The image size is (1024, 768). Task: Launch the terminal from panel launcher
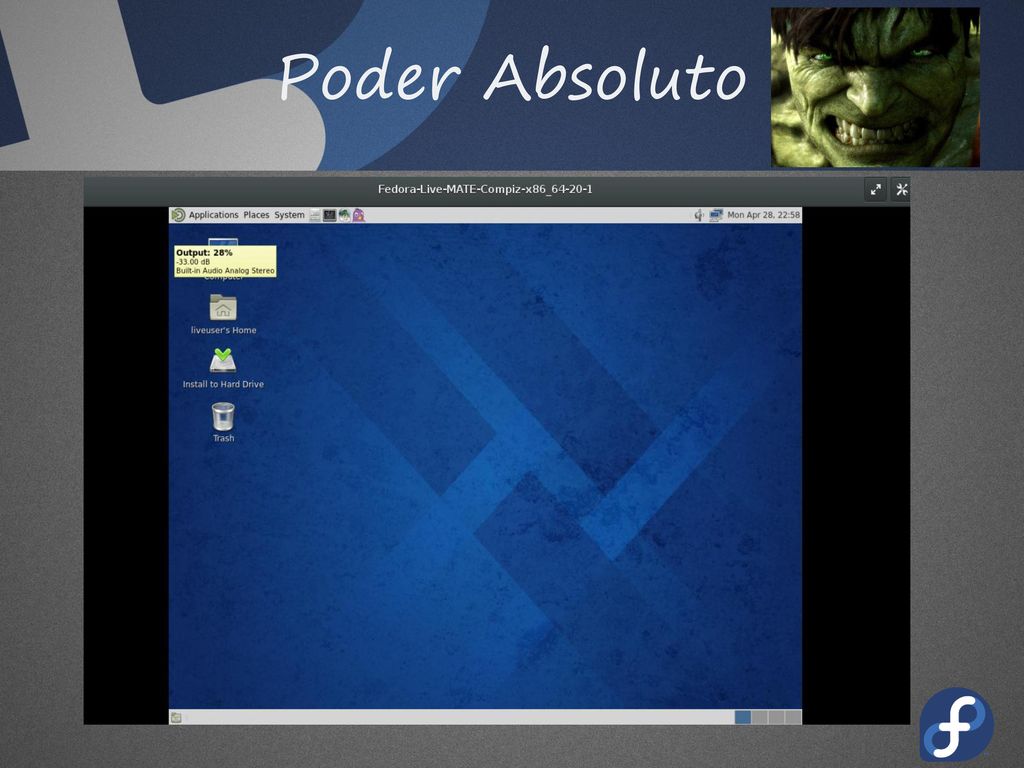(x=329, y=215)
